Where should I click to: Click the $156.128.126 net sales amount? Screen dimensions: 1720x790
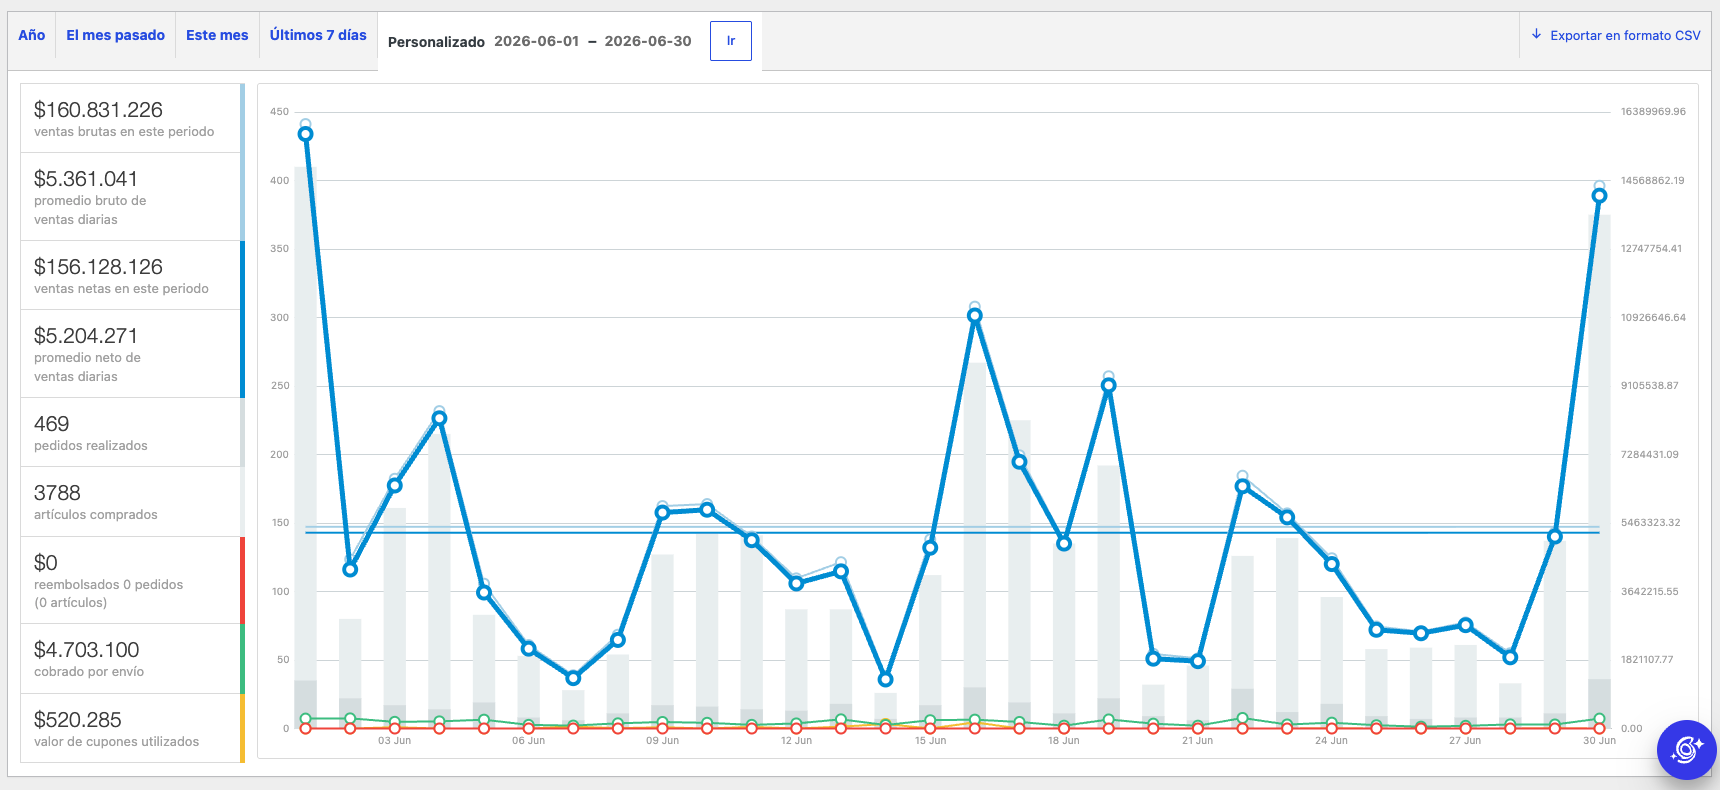click(98, 267)
